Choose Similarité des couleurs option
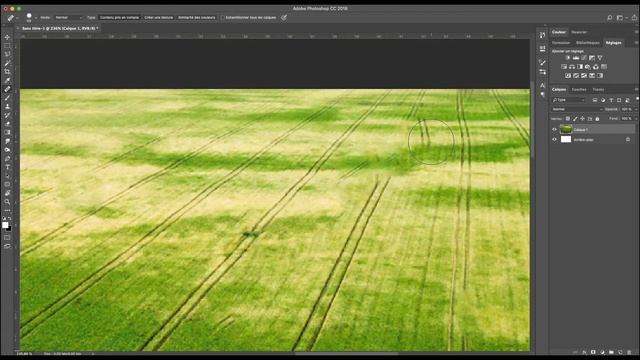The width and height of the screenshot is (640, 360). (x=197, y=18)
